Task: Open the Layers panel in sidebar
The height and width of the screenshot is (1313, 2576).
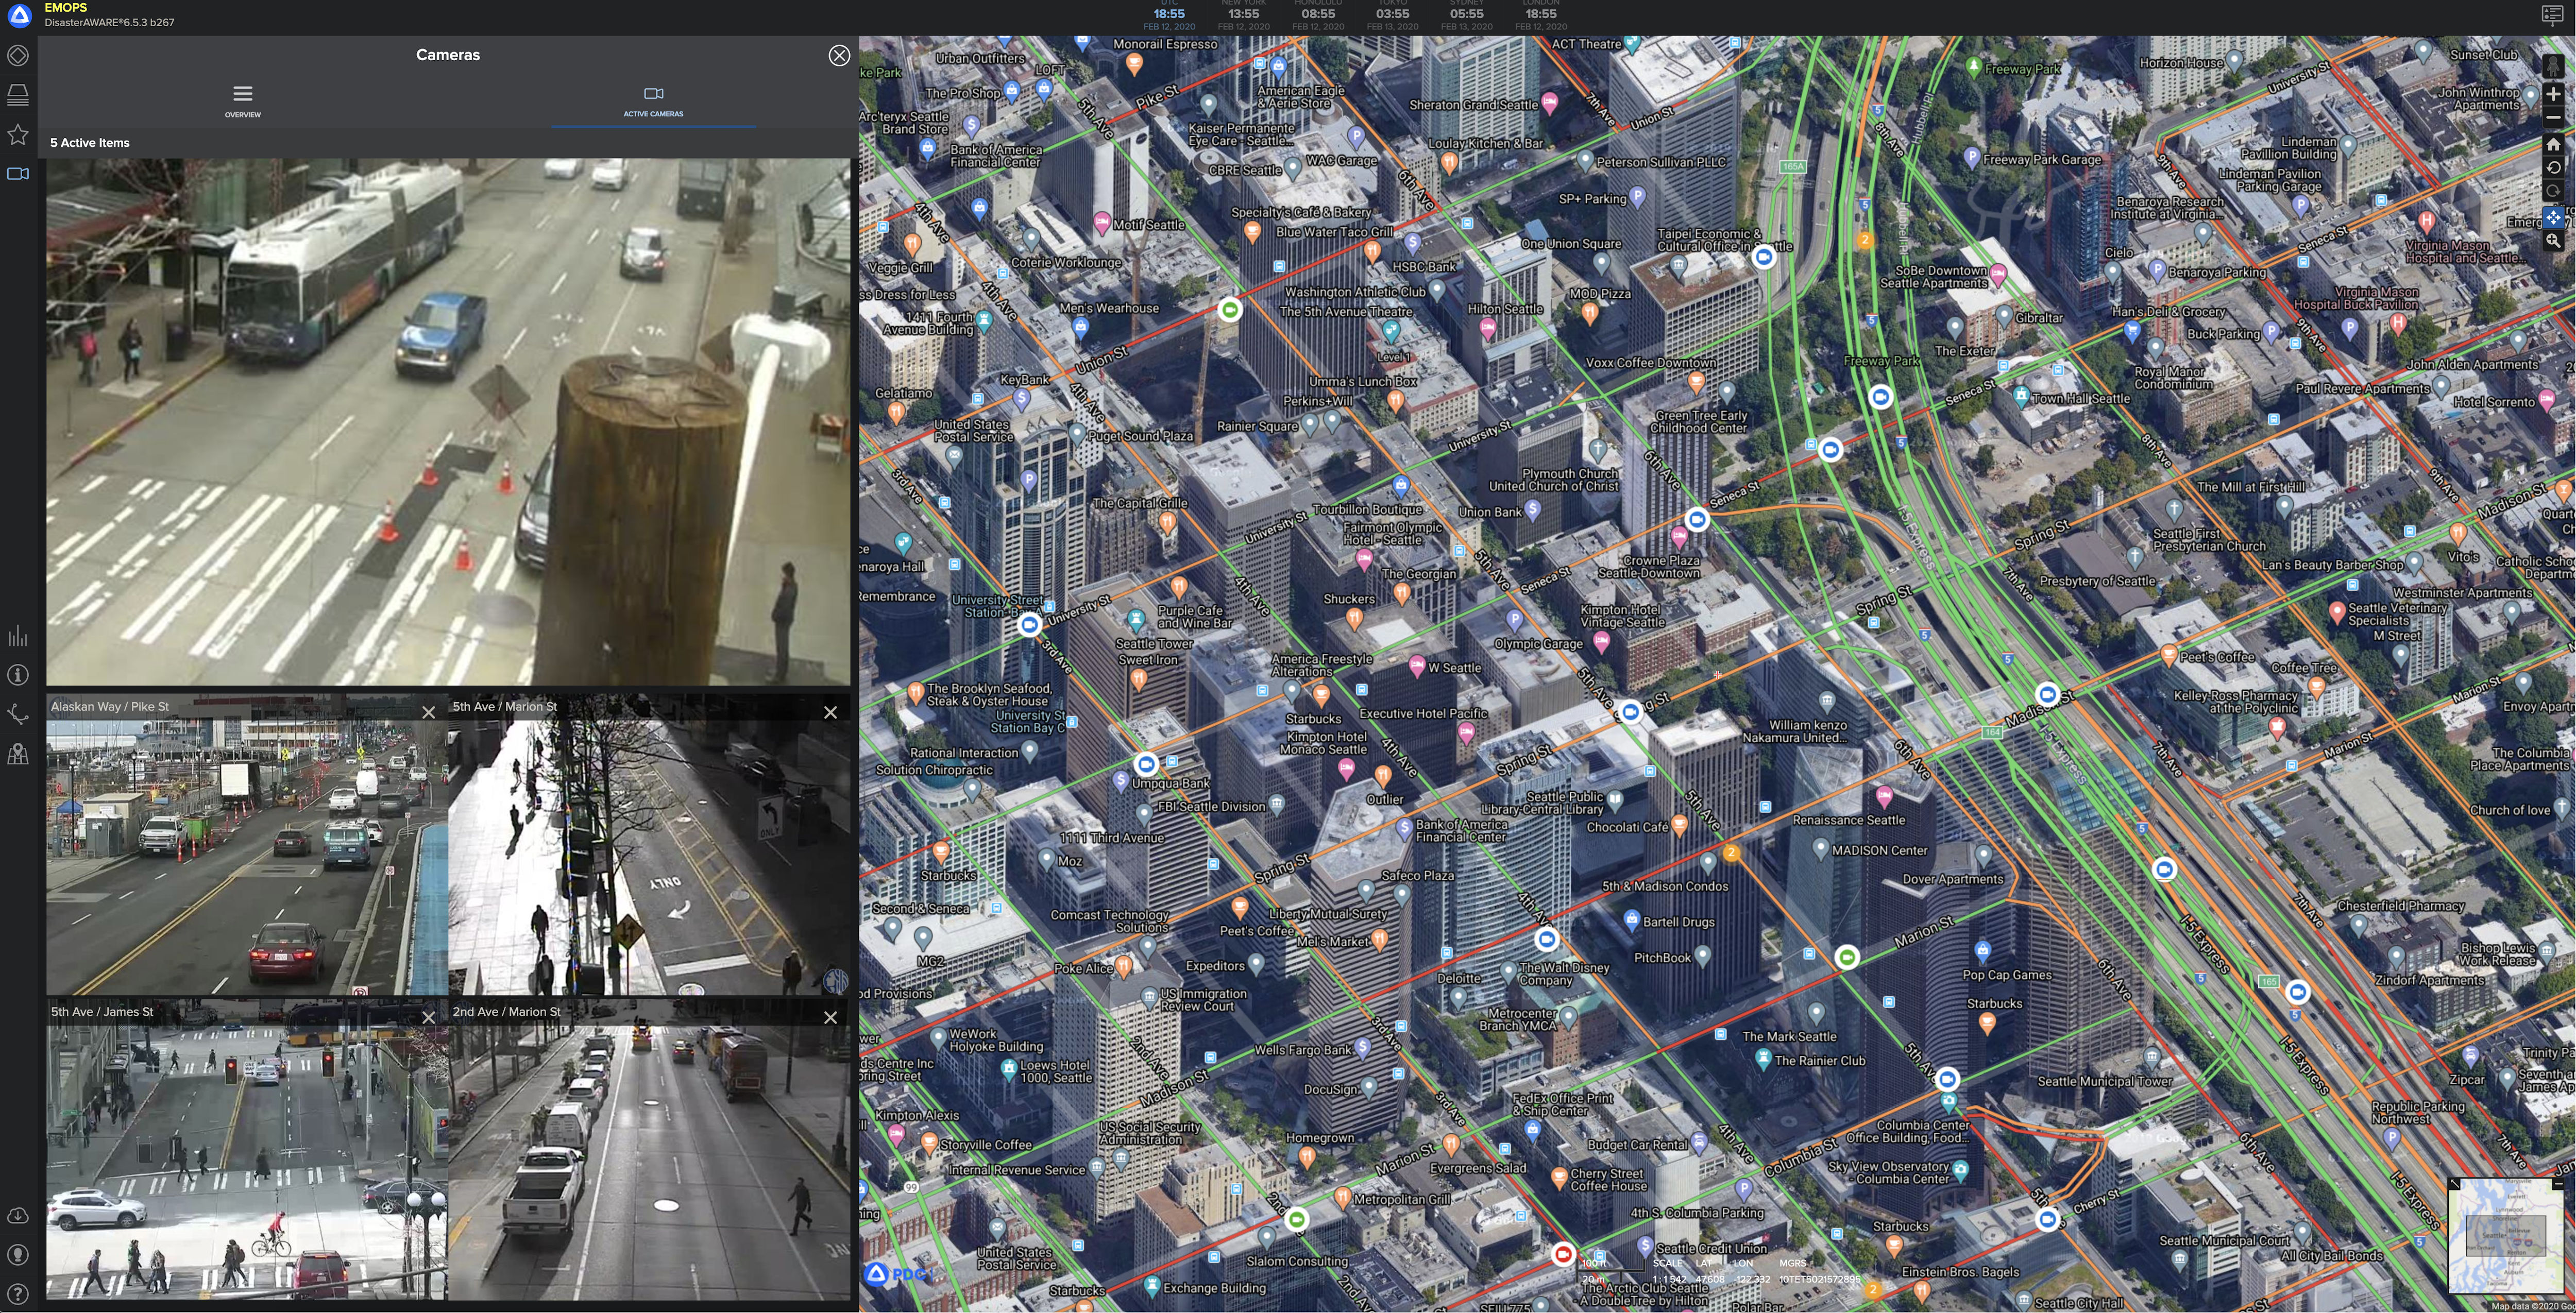Action: (18, 95)
